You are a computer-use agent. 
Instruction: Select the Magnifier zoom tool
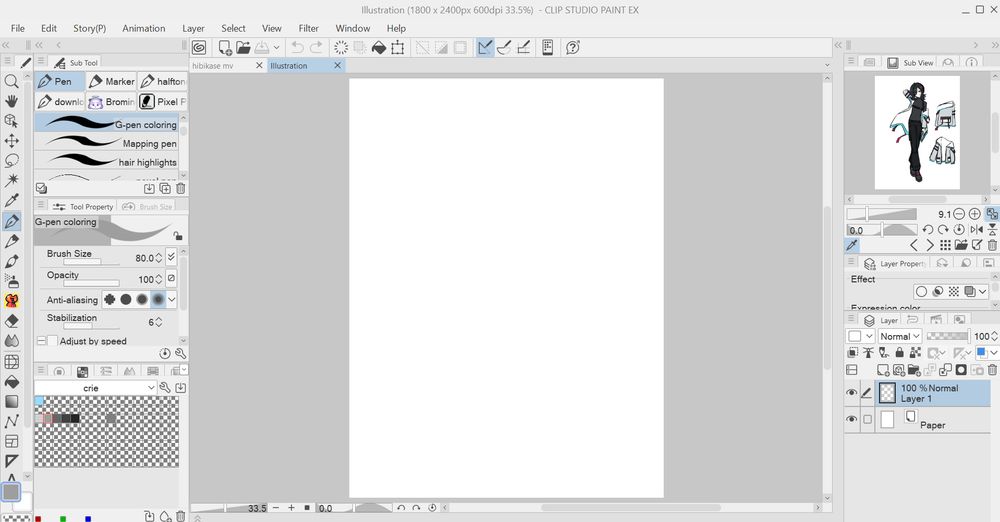(x=12, y=81)
